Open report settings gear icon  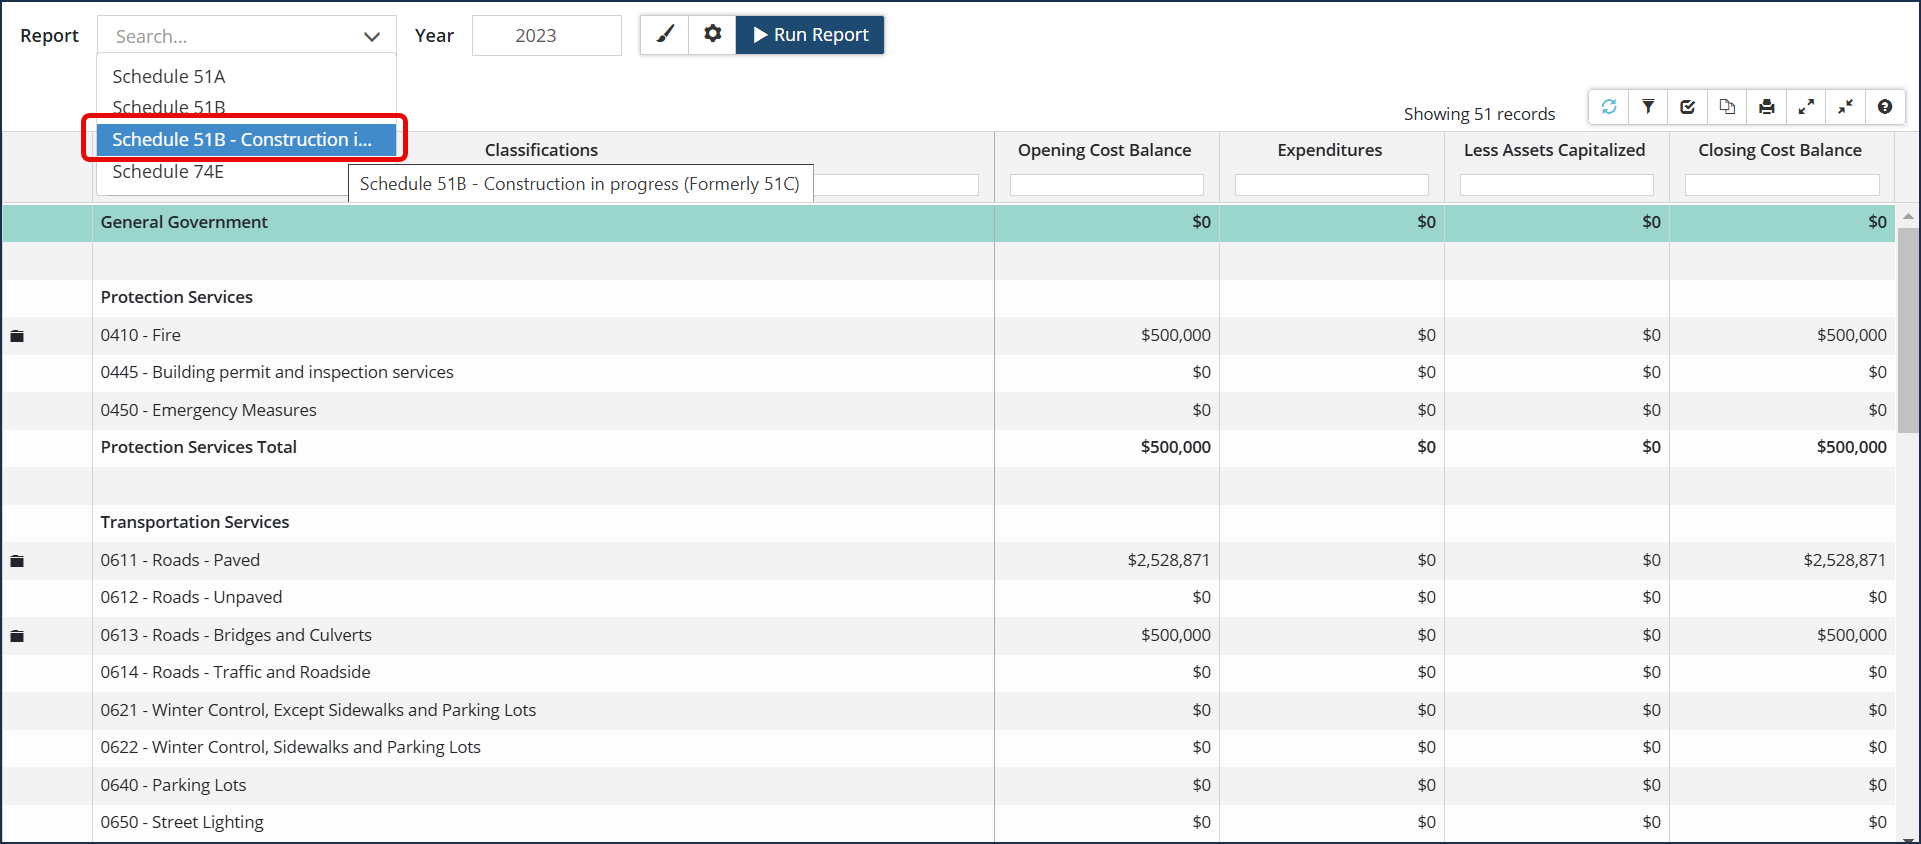[x=712, y=35]
